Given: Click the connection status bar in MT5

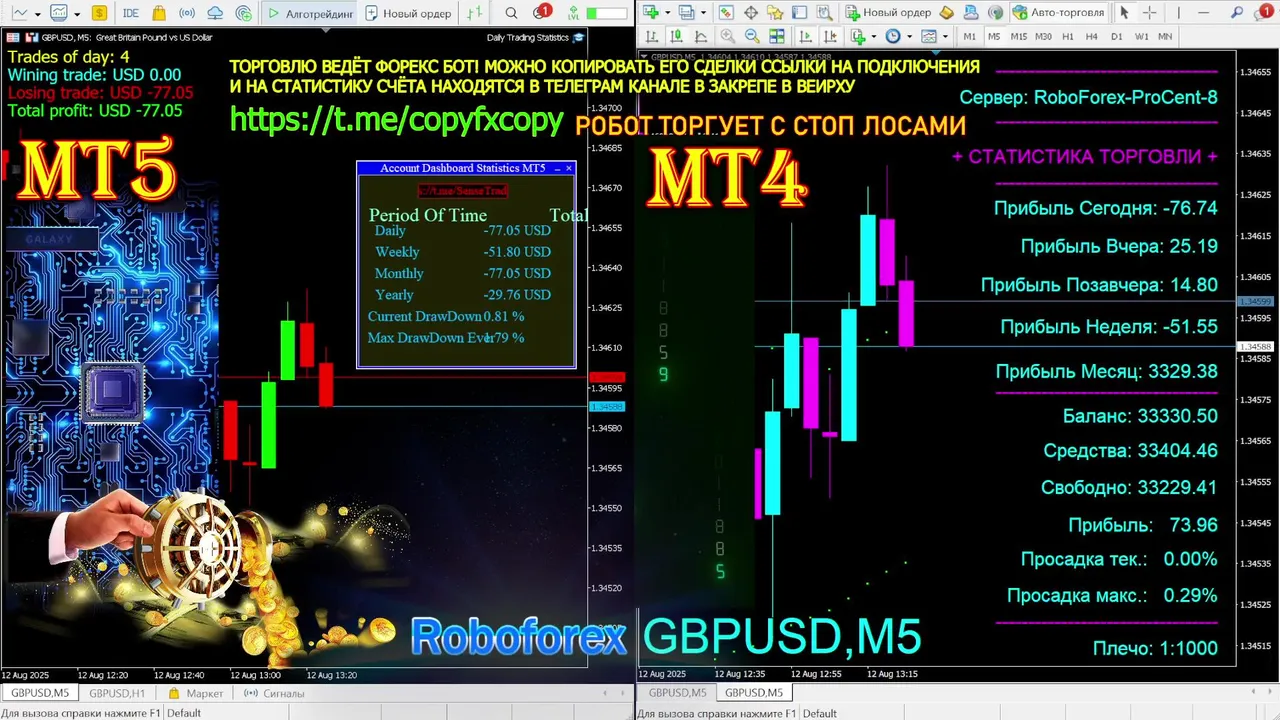Looking at the screenshot, I should click(606, 13).
